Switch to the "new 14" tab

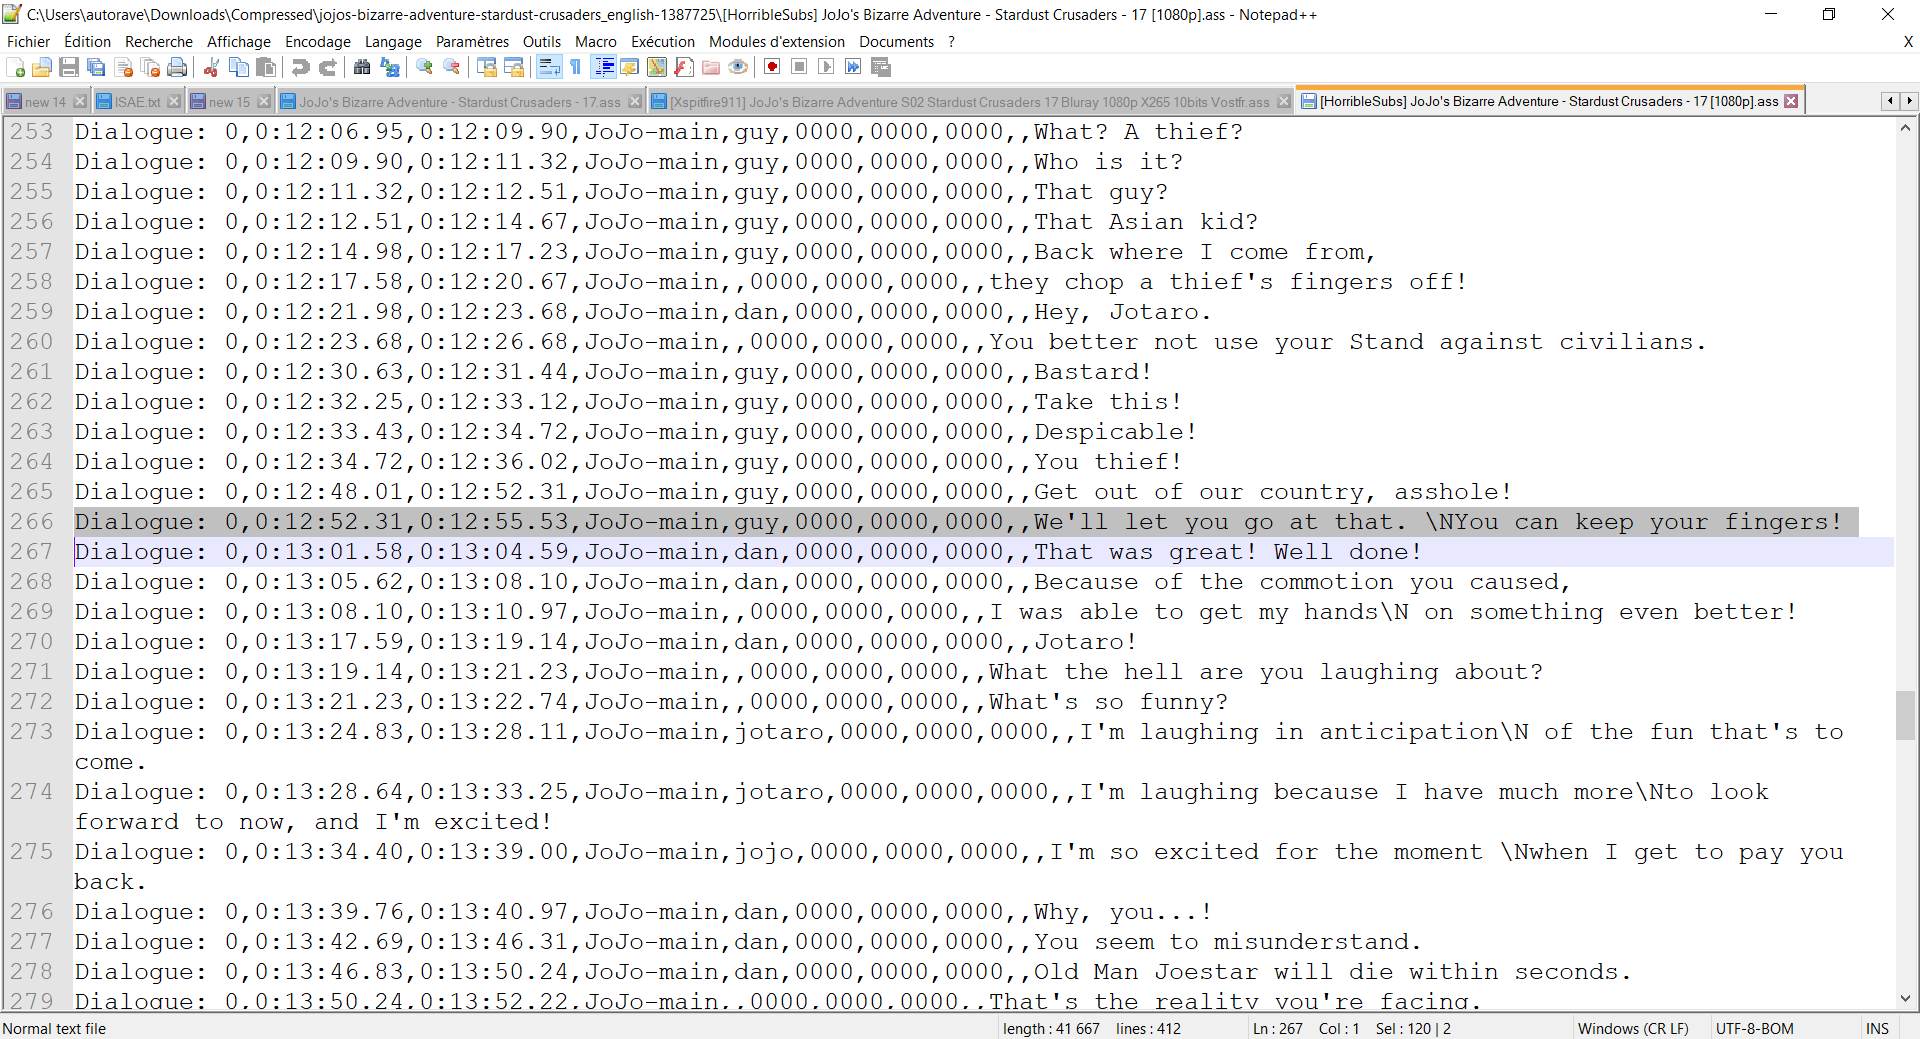coord(45,102)
